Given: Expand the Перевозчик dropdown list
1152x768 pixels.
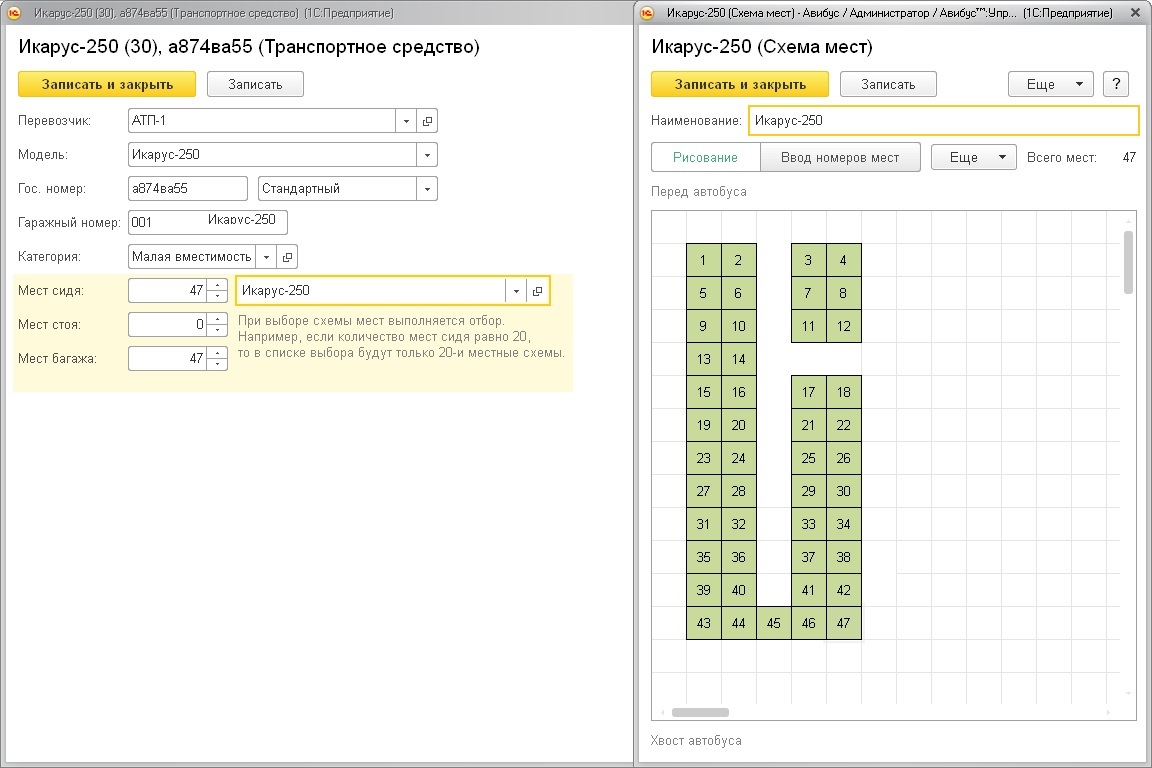Looking at the screenshot, I should coord(407,121).
